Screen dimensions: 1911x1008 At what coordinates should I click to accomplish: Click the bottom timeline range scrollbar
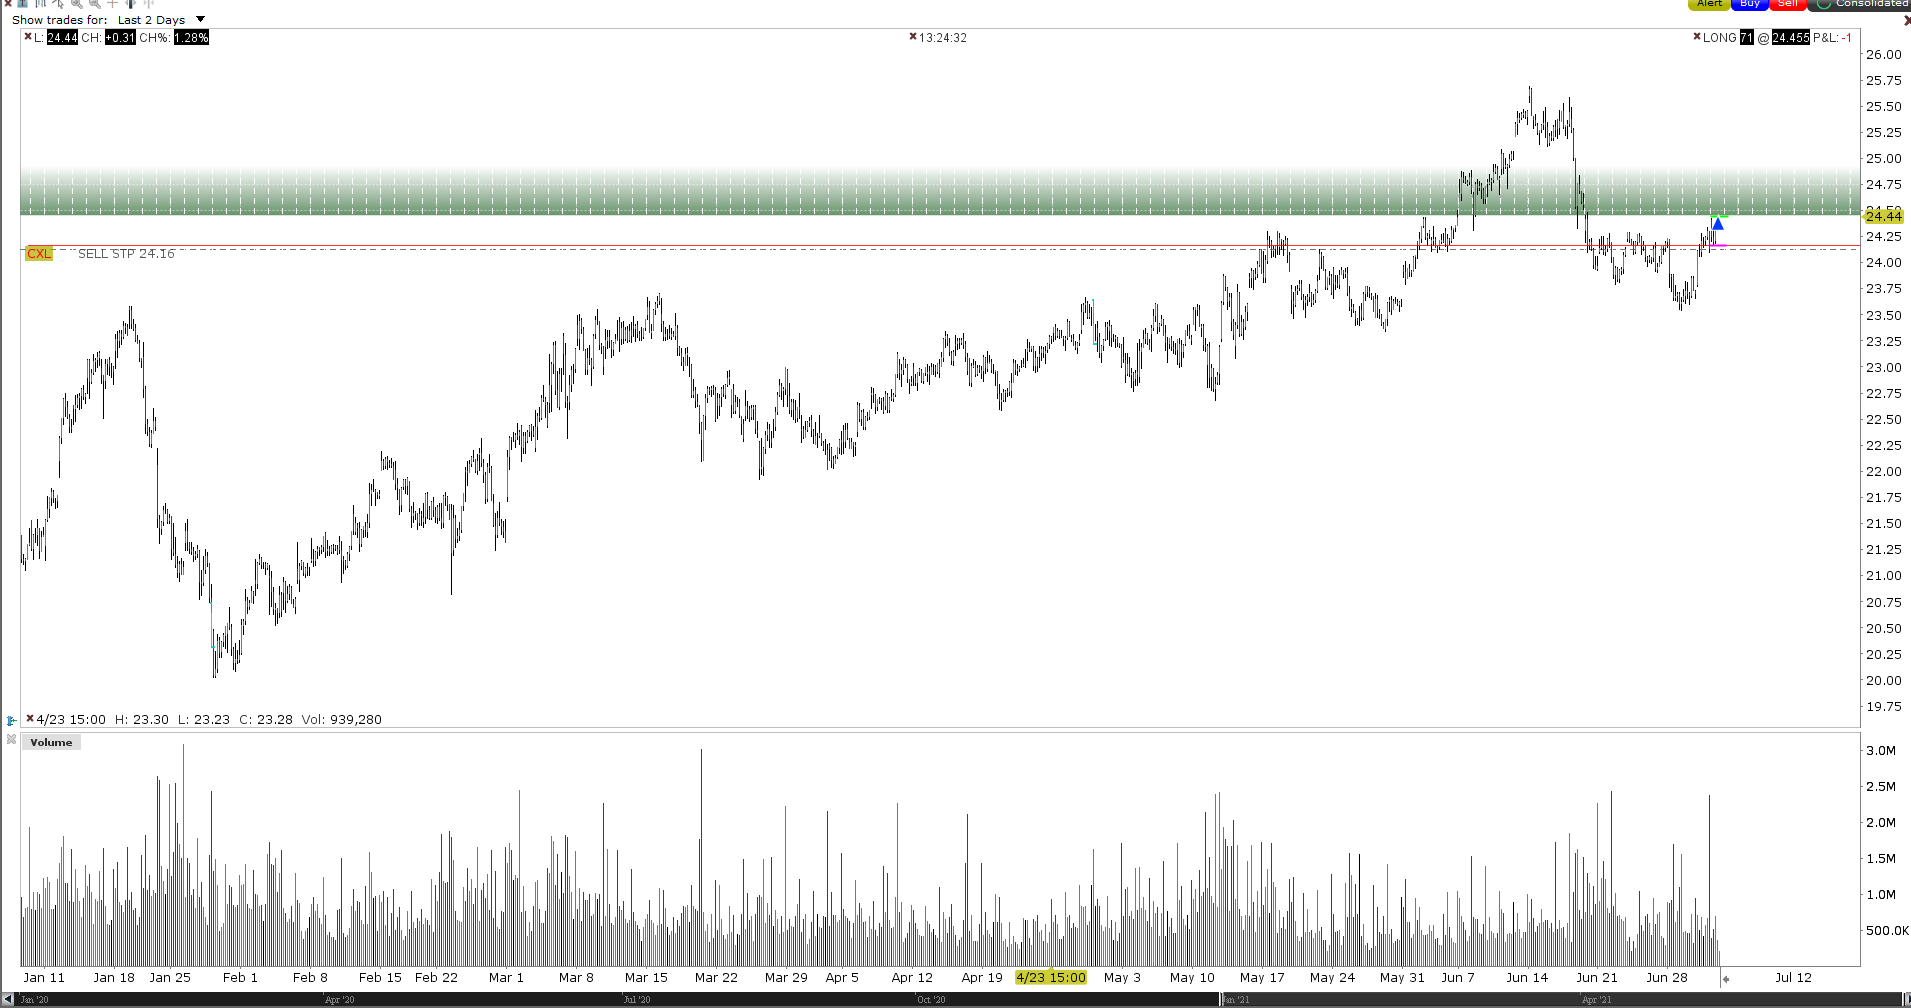(x=955, y=999)
